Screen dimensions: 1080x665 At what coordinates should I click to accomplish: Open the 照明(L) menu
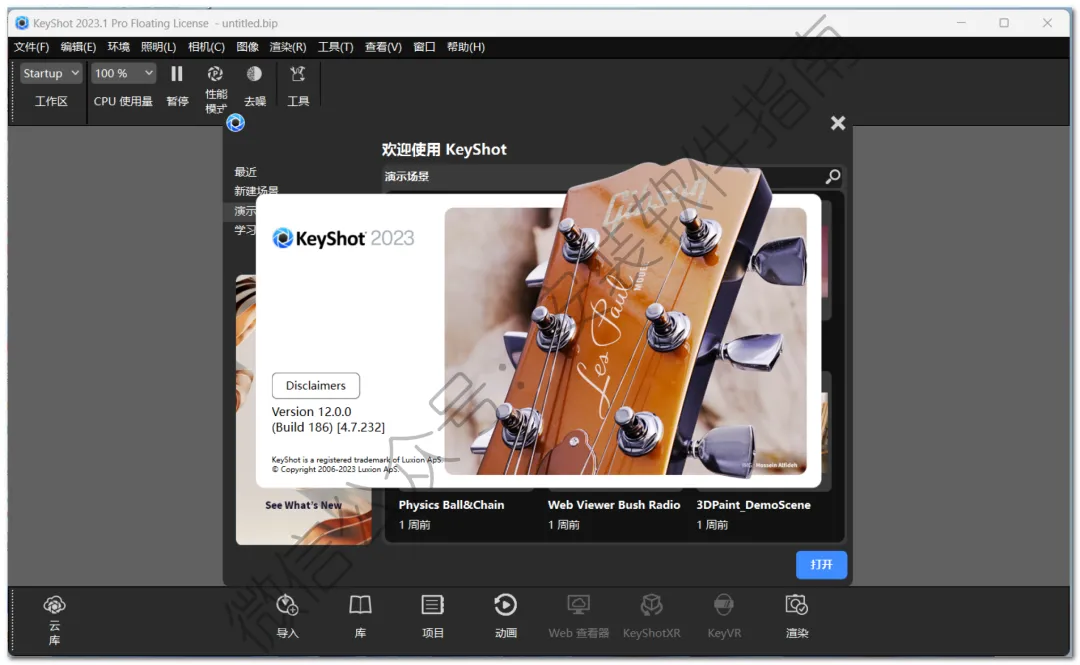click(x=158, y=47)
